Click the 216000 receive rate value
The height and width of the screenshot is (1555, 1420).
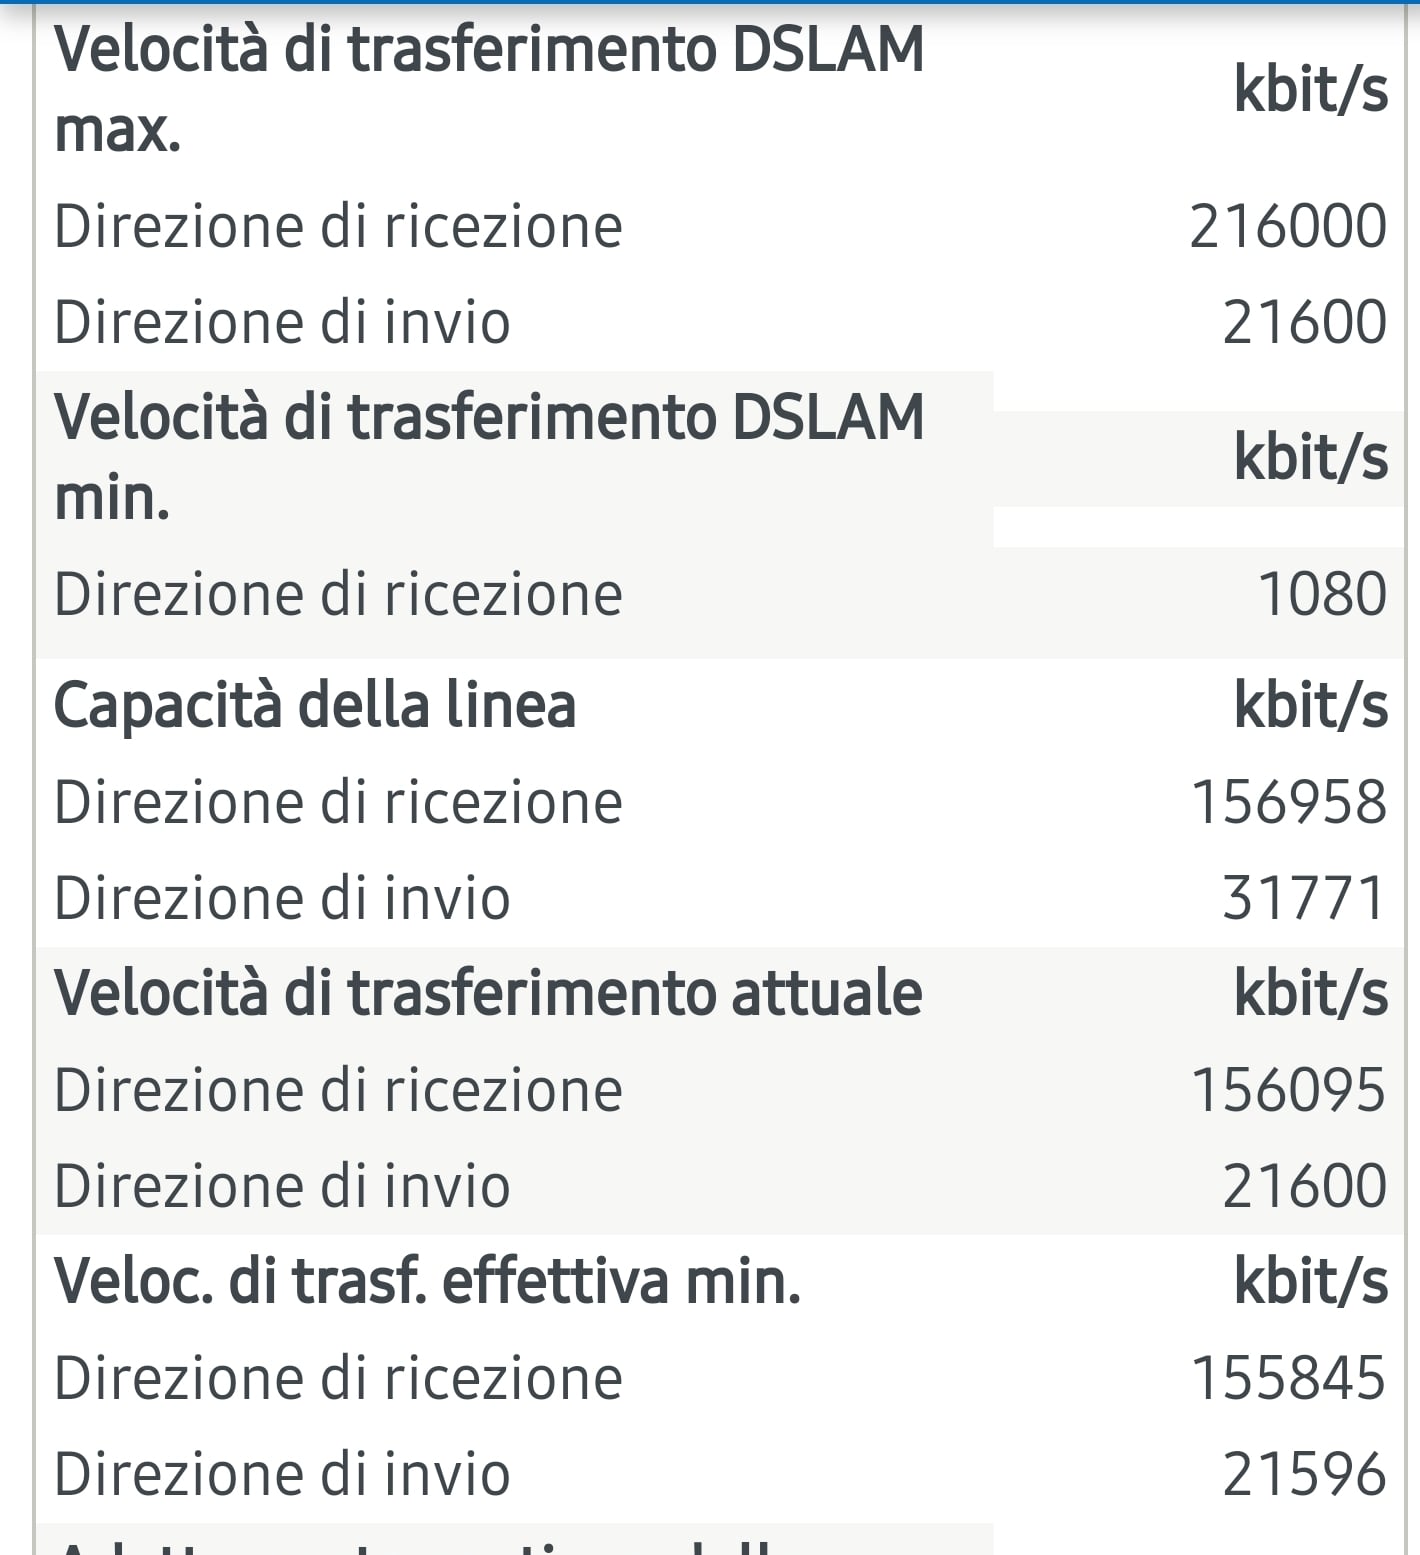pyautogui.click(x=1288, y=226)
